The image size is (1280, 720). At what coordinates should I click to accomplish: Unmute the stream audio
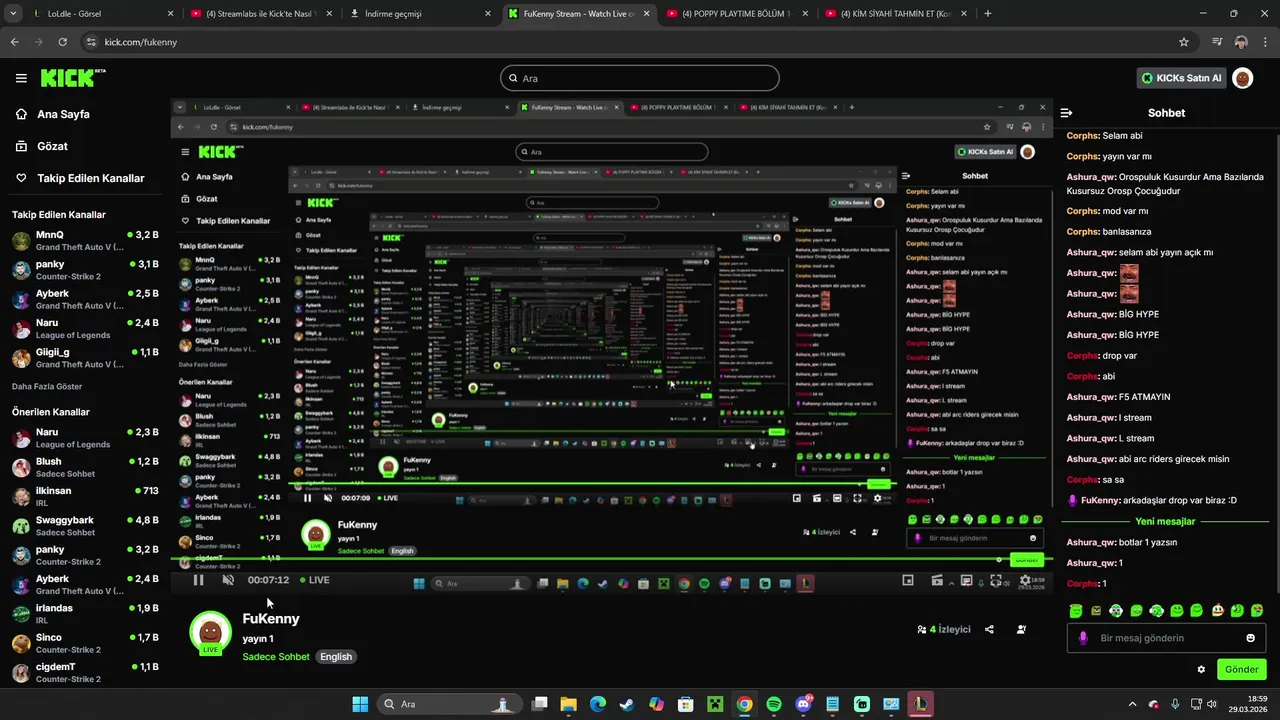228,580
